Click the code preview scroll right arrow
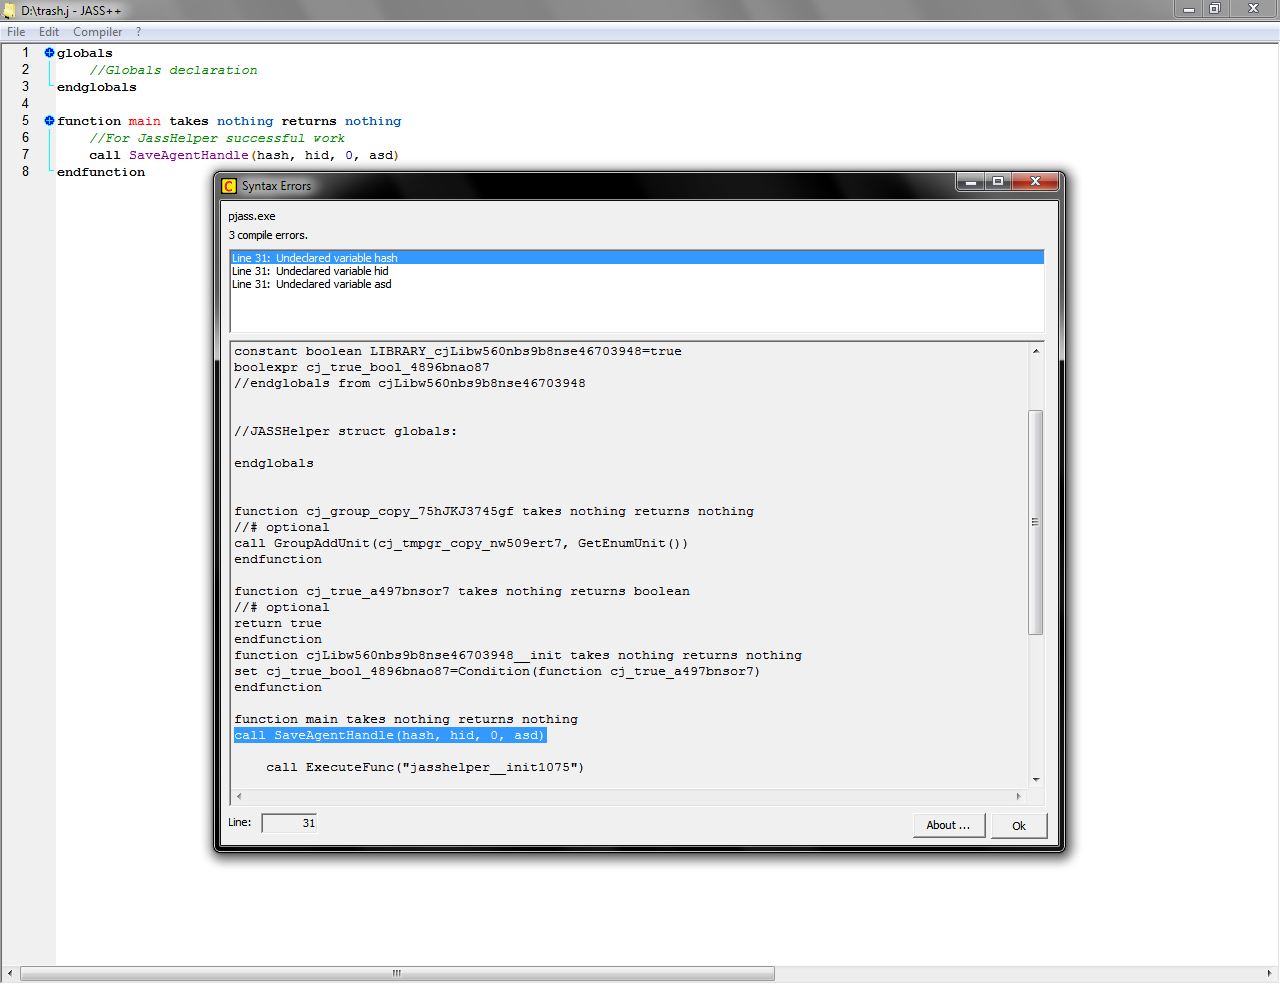The height and width of the screenshot is (984, 1280). [1019, 797]
